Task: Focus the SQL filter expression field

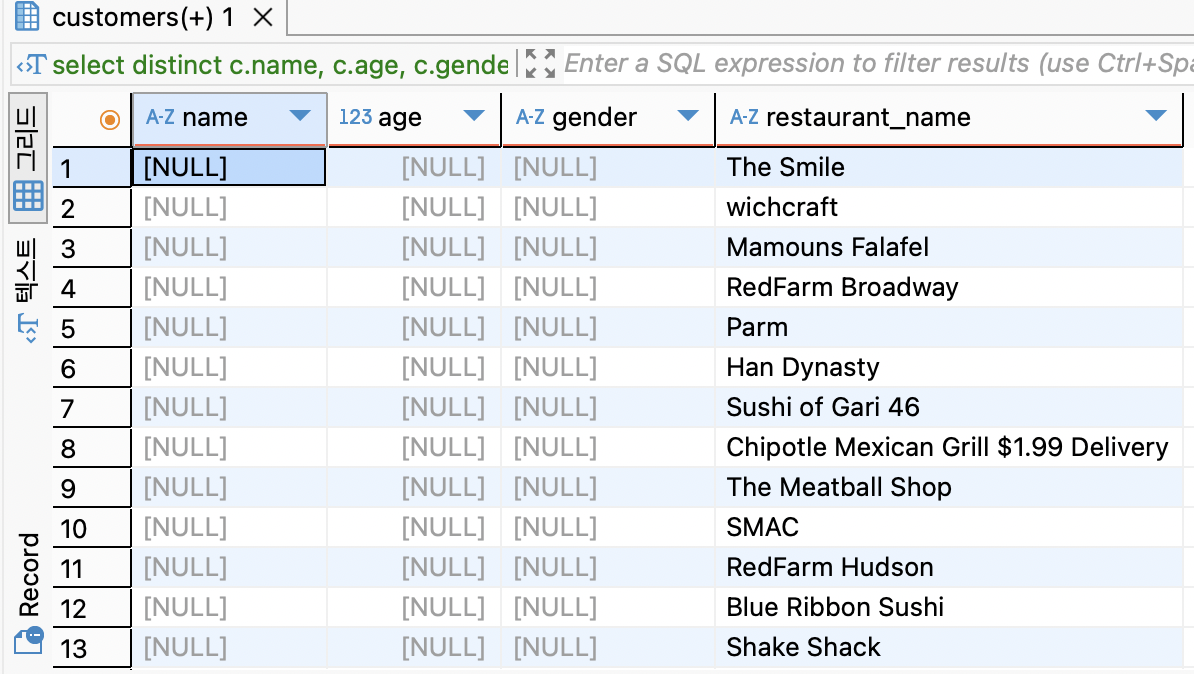Action: (879, 64)
